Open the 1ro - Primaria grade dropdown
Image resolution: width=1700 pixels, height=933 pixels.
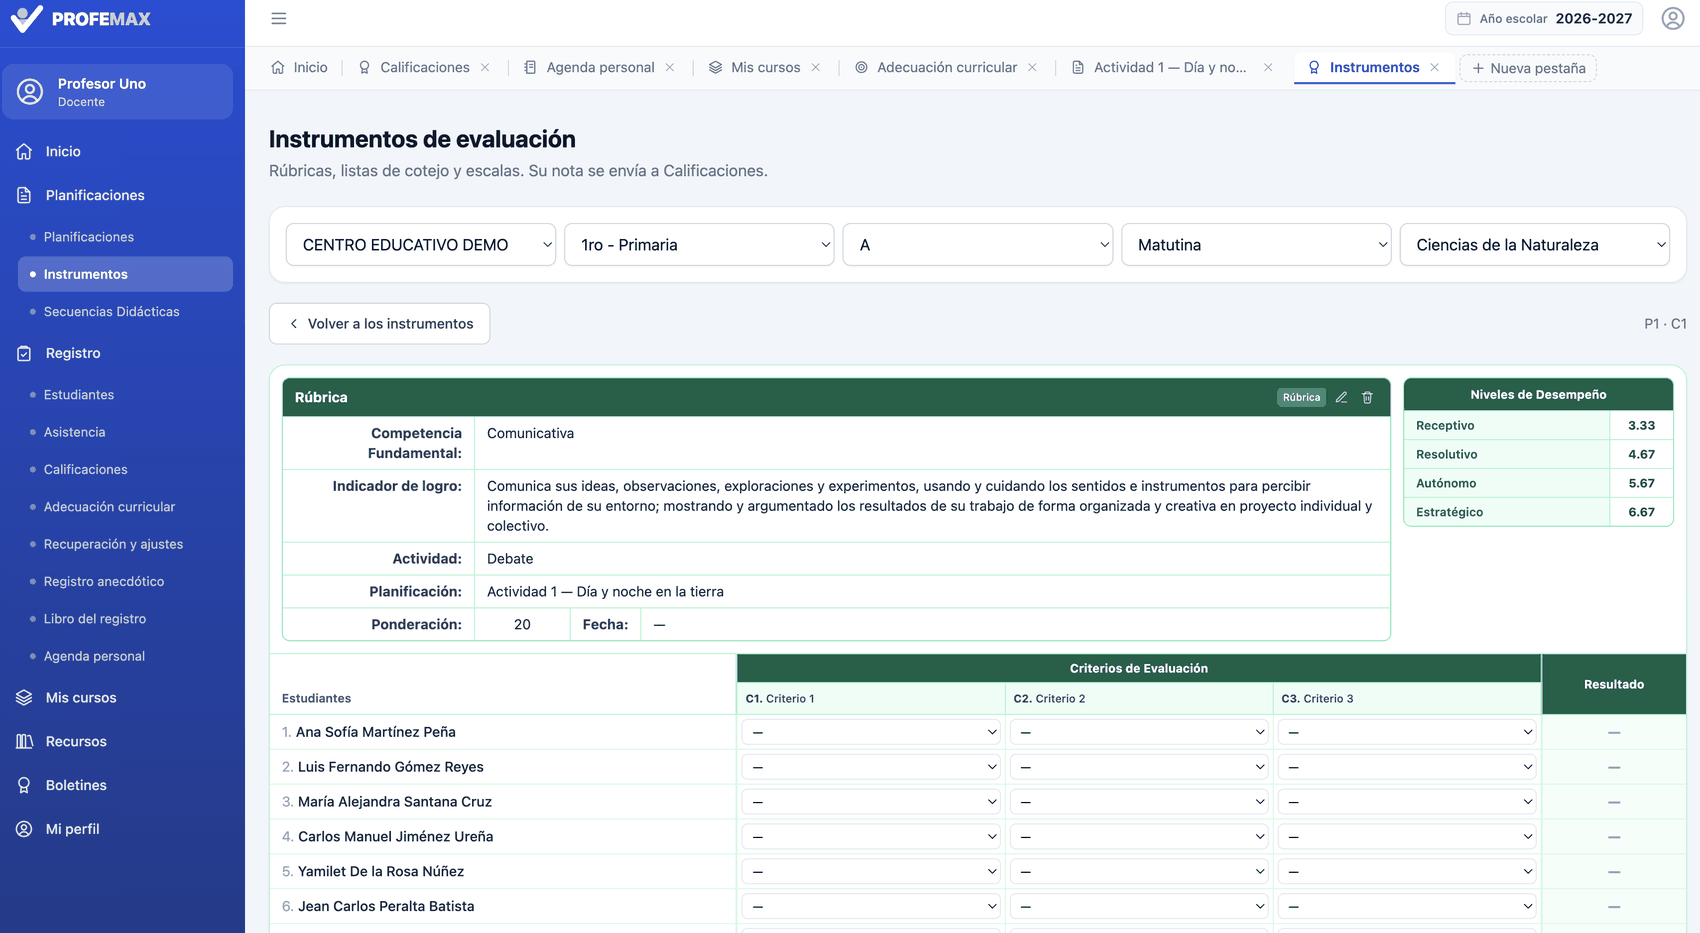tap(699, 244)
